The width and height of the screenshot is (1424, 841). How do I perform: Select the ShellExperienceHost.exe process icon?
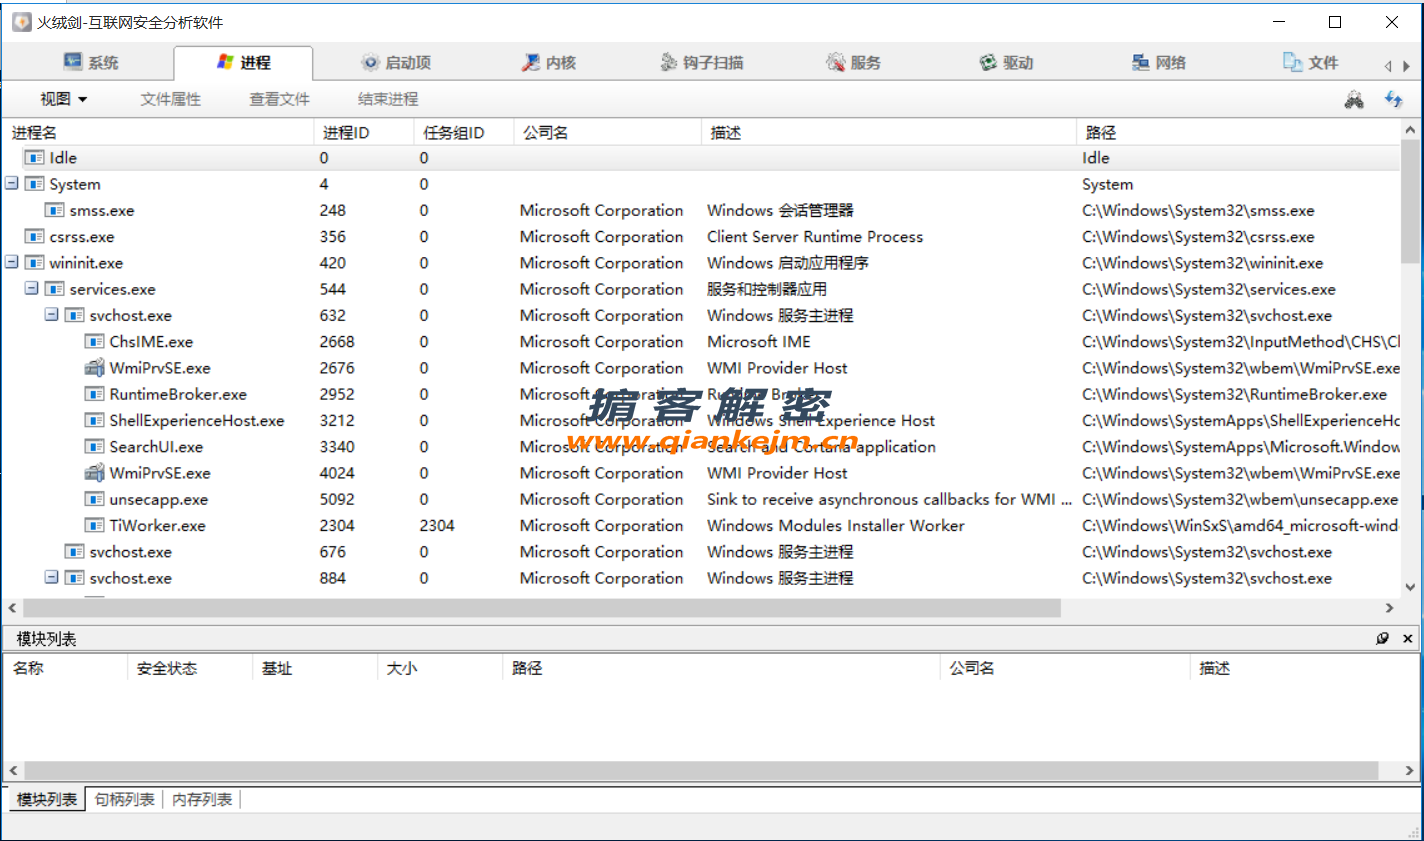pos(95,420)
